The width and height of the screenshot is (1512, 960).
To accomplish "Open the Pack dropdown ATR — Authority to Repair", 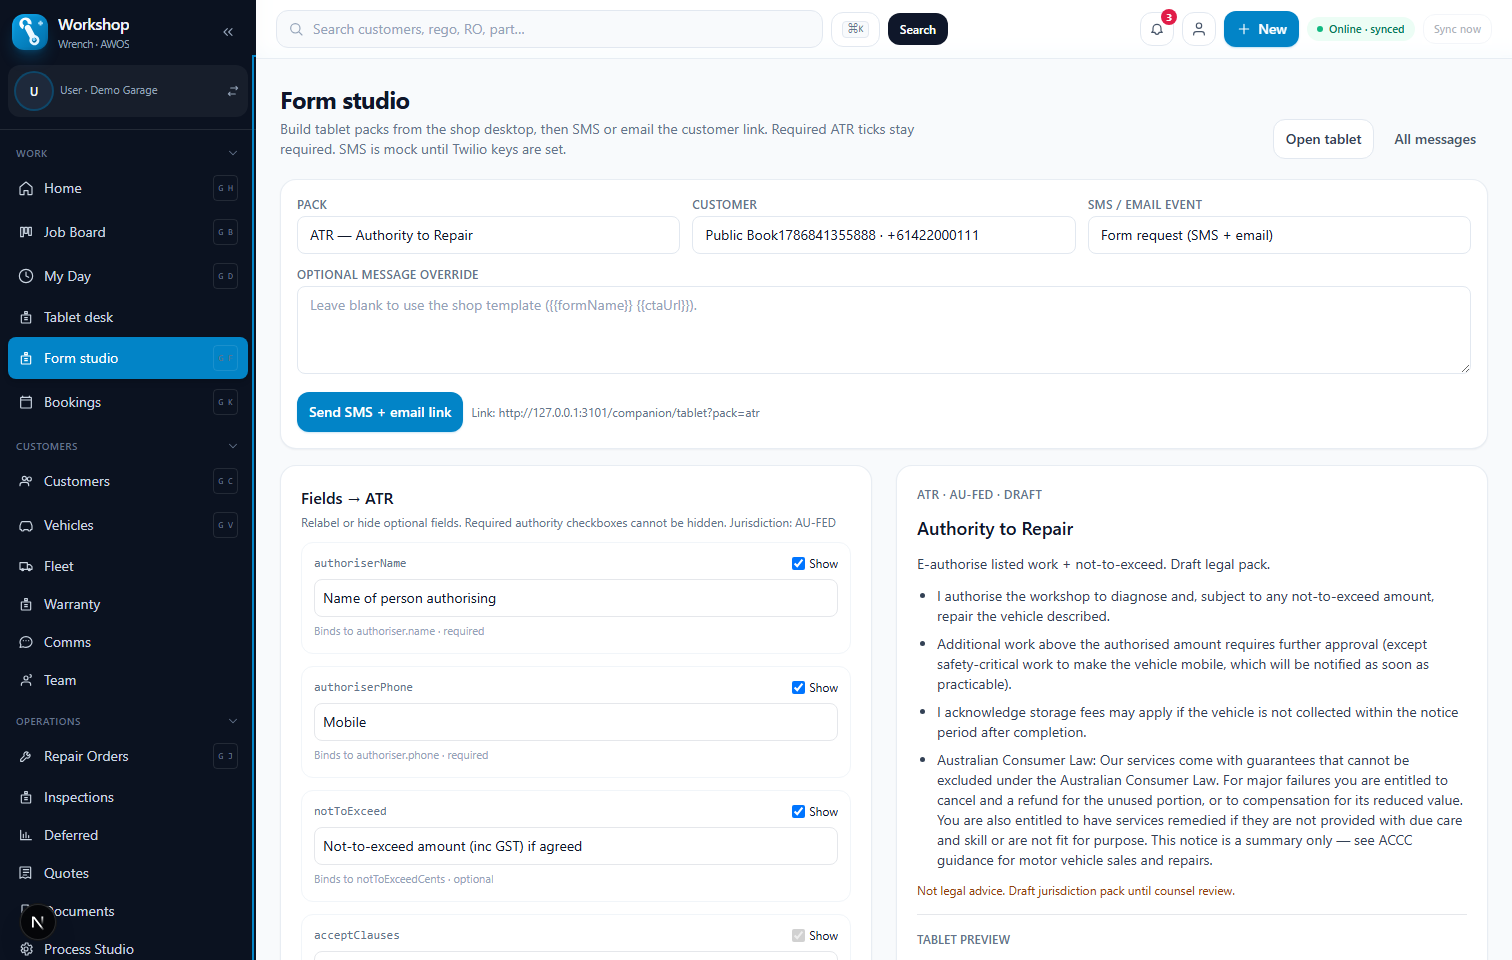I will click(x=488, y=235).
